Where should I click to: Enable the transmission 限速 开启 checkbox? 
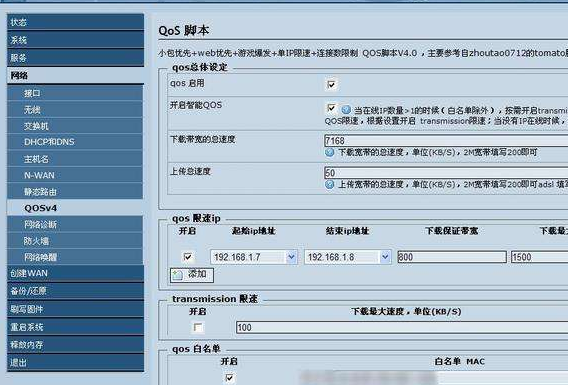197,327
